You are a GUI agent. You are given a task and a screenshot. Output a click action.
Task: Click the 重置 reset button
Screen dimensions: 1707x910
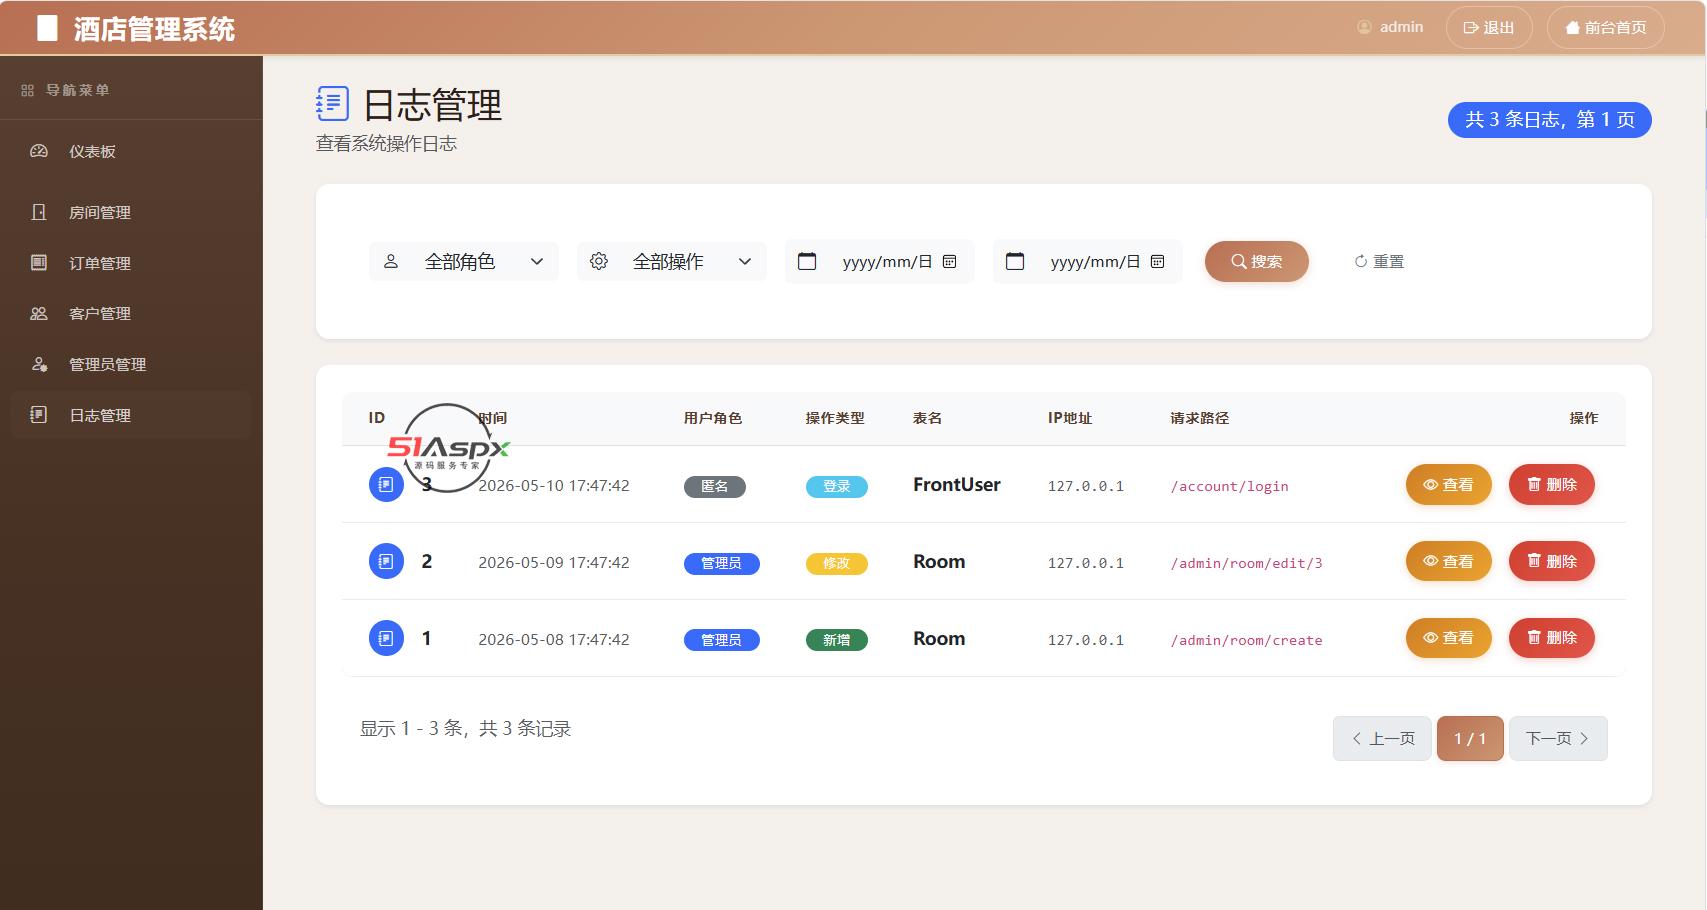click(1379, 261)
